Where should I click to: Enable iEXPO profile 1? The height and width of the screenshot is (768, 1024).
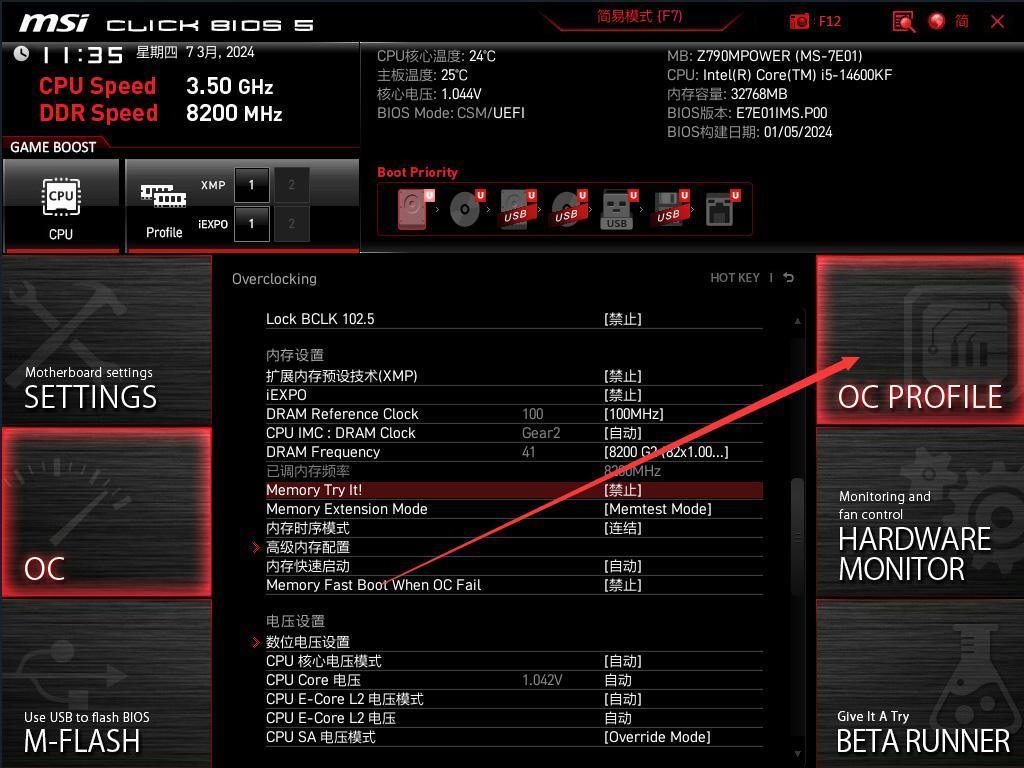[x=251, y=224]
